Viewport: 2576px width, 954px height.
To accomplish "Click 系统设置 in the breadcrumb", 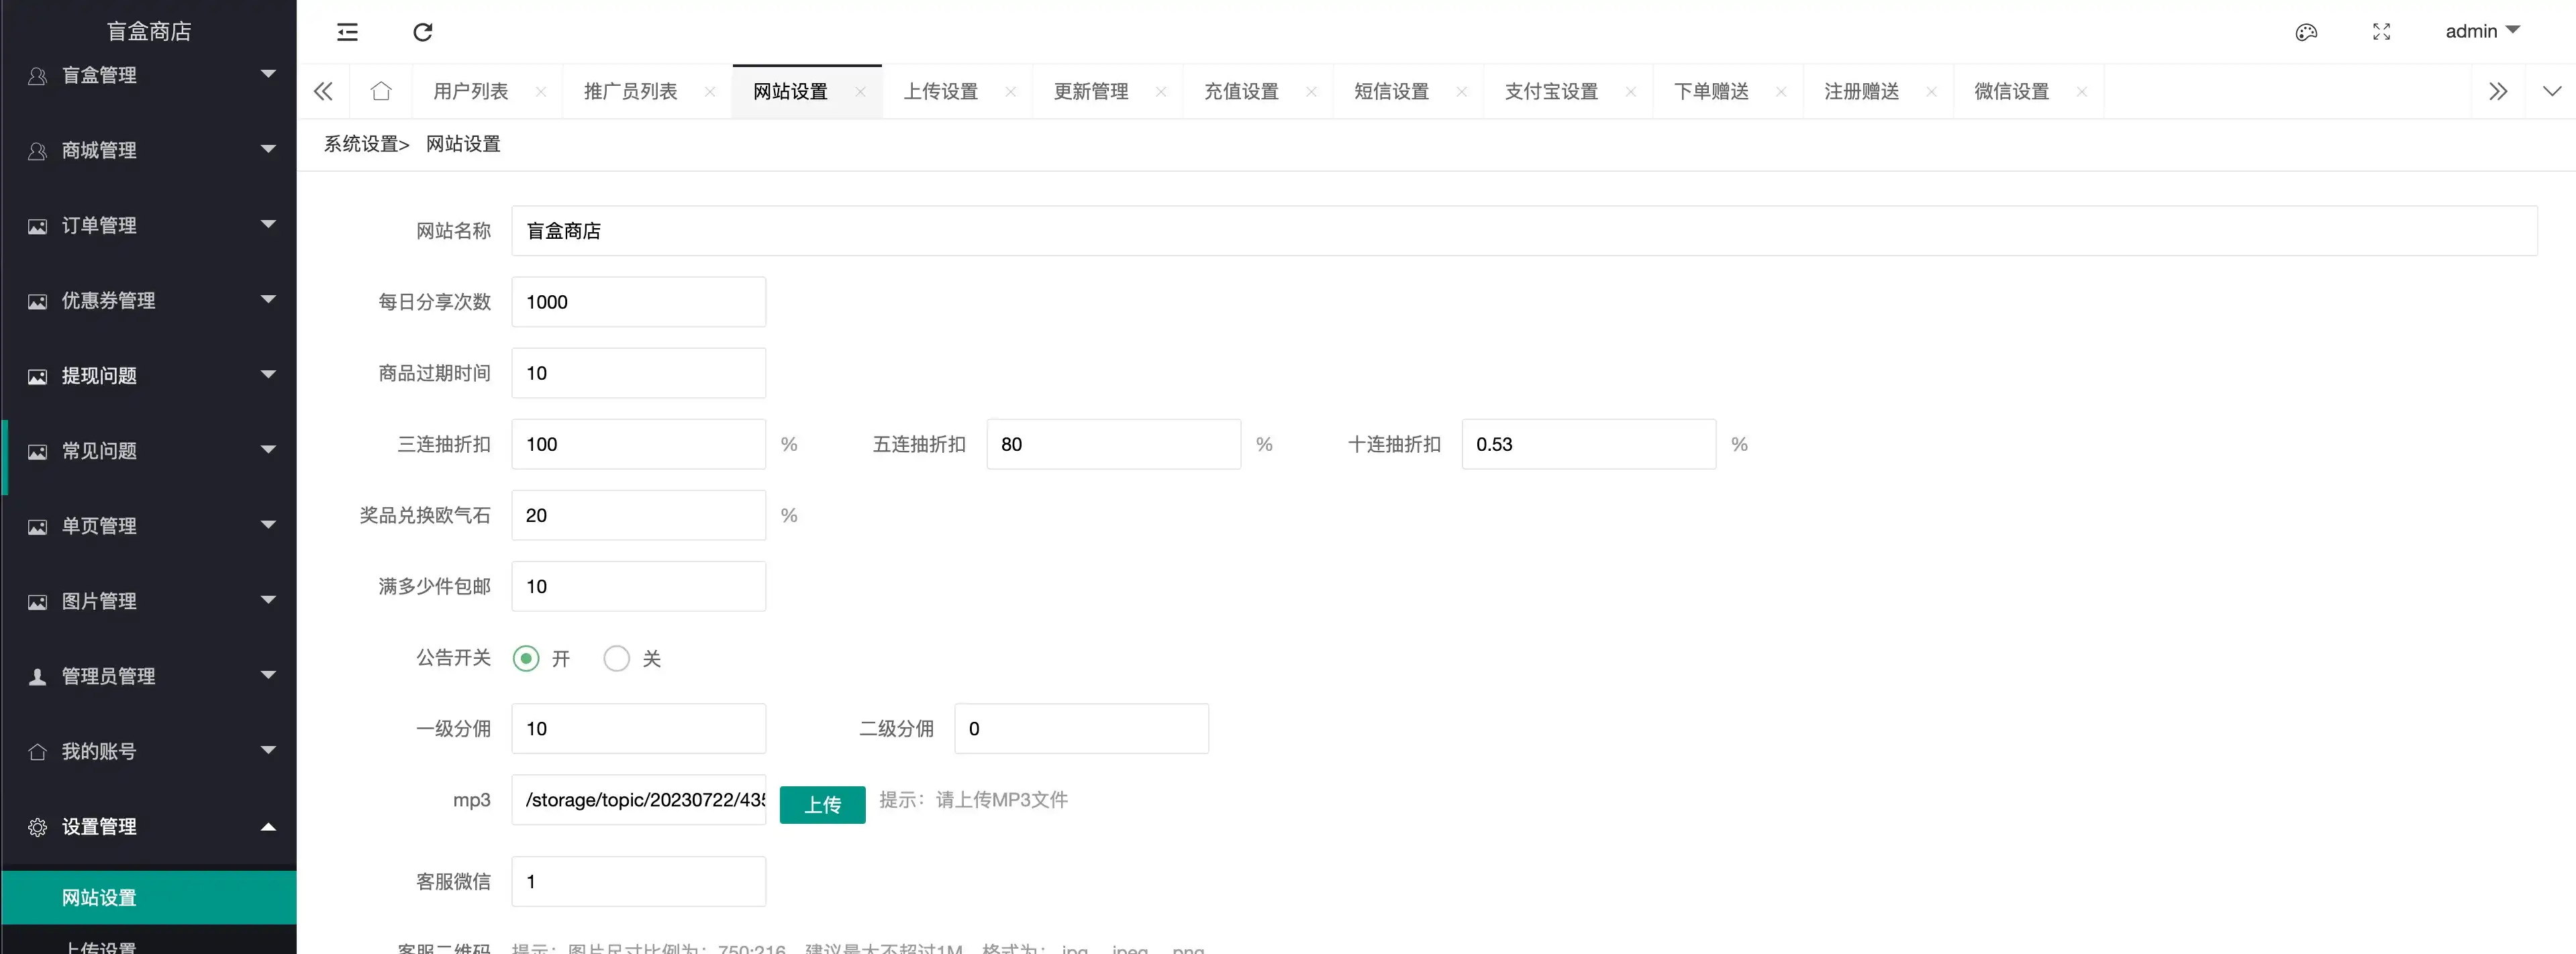I will click(360, 144).
